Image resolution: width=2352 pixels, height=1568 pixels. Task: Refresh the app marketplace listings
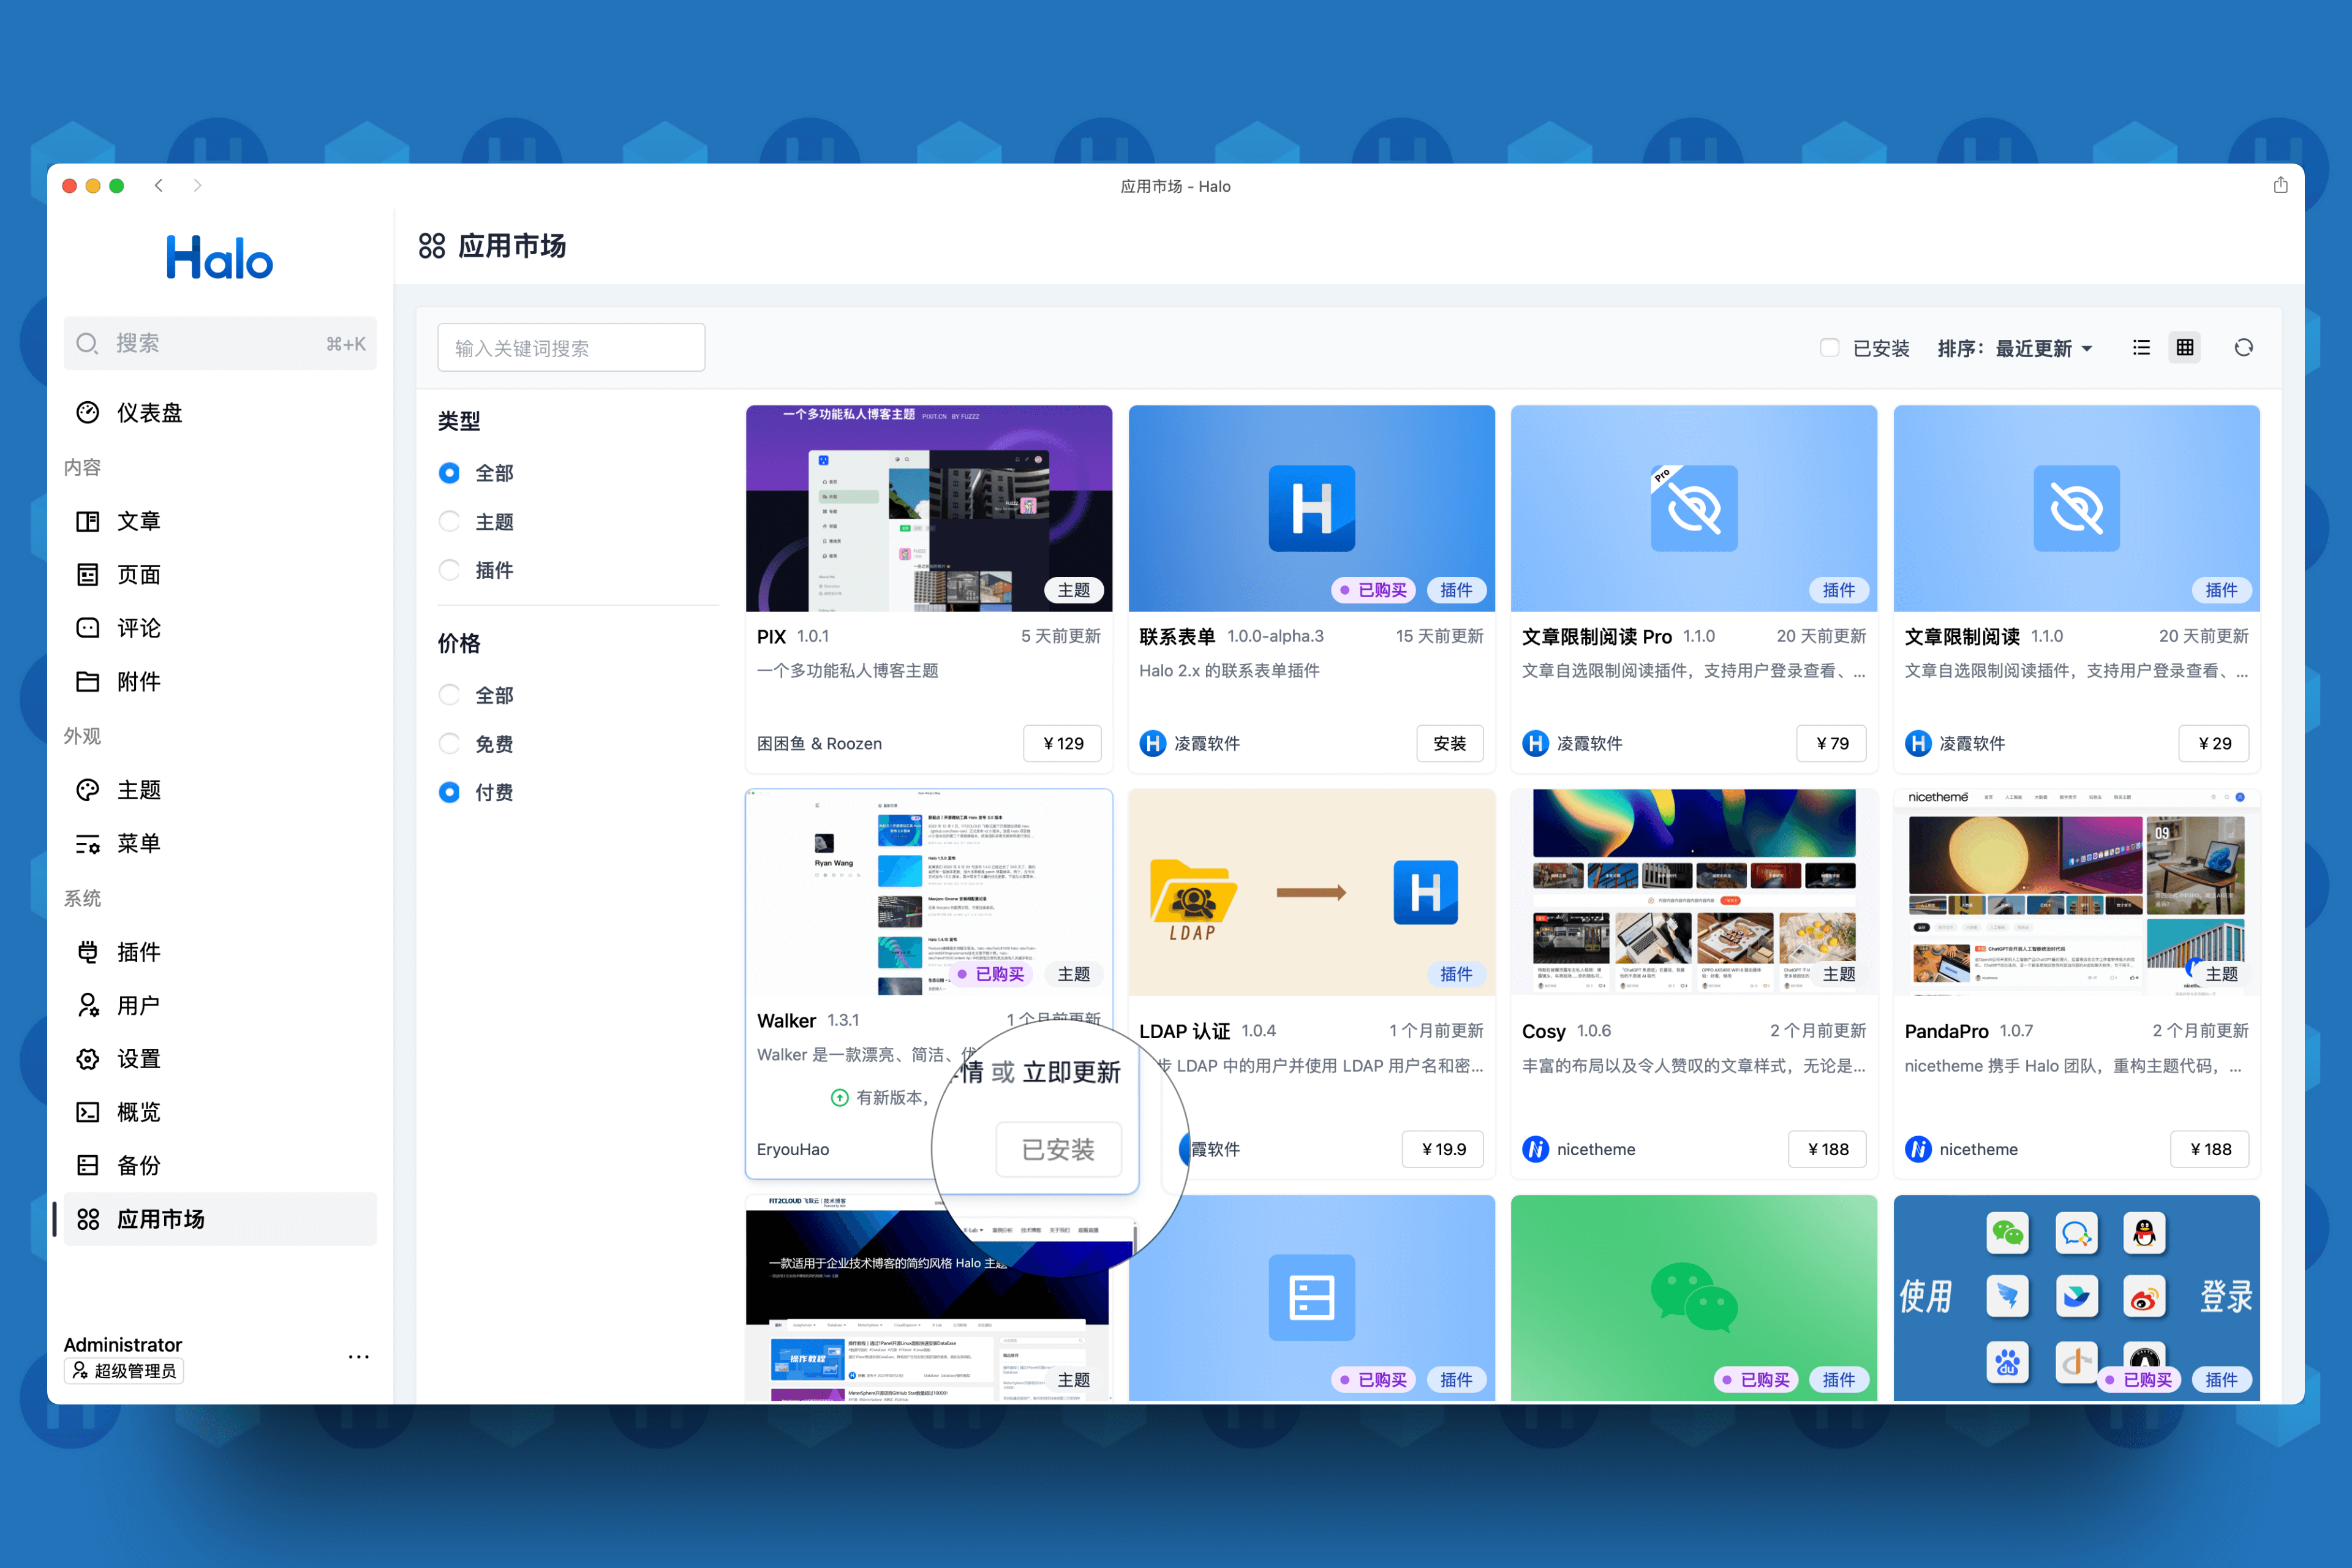click(2243, 347)
